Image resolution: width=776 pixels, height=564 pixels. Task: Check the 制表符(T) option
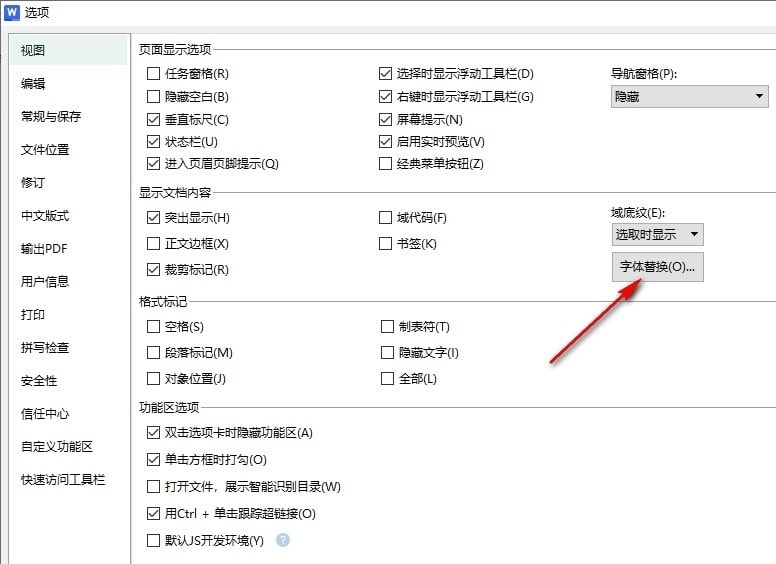[387, 327]
